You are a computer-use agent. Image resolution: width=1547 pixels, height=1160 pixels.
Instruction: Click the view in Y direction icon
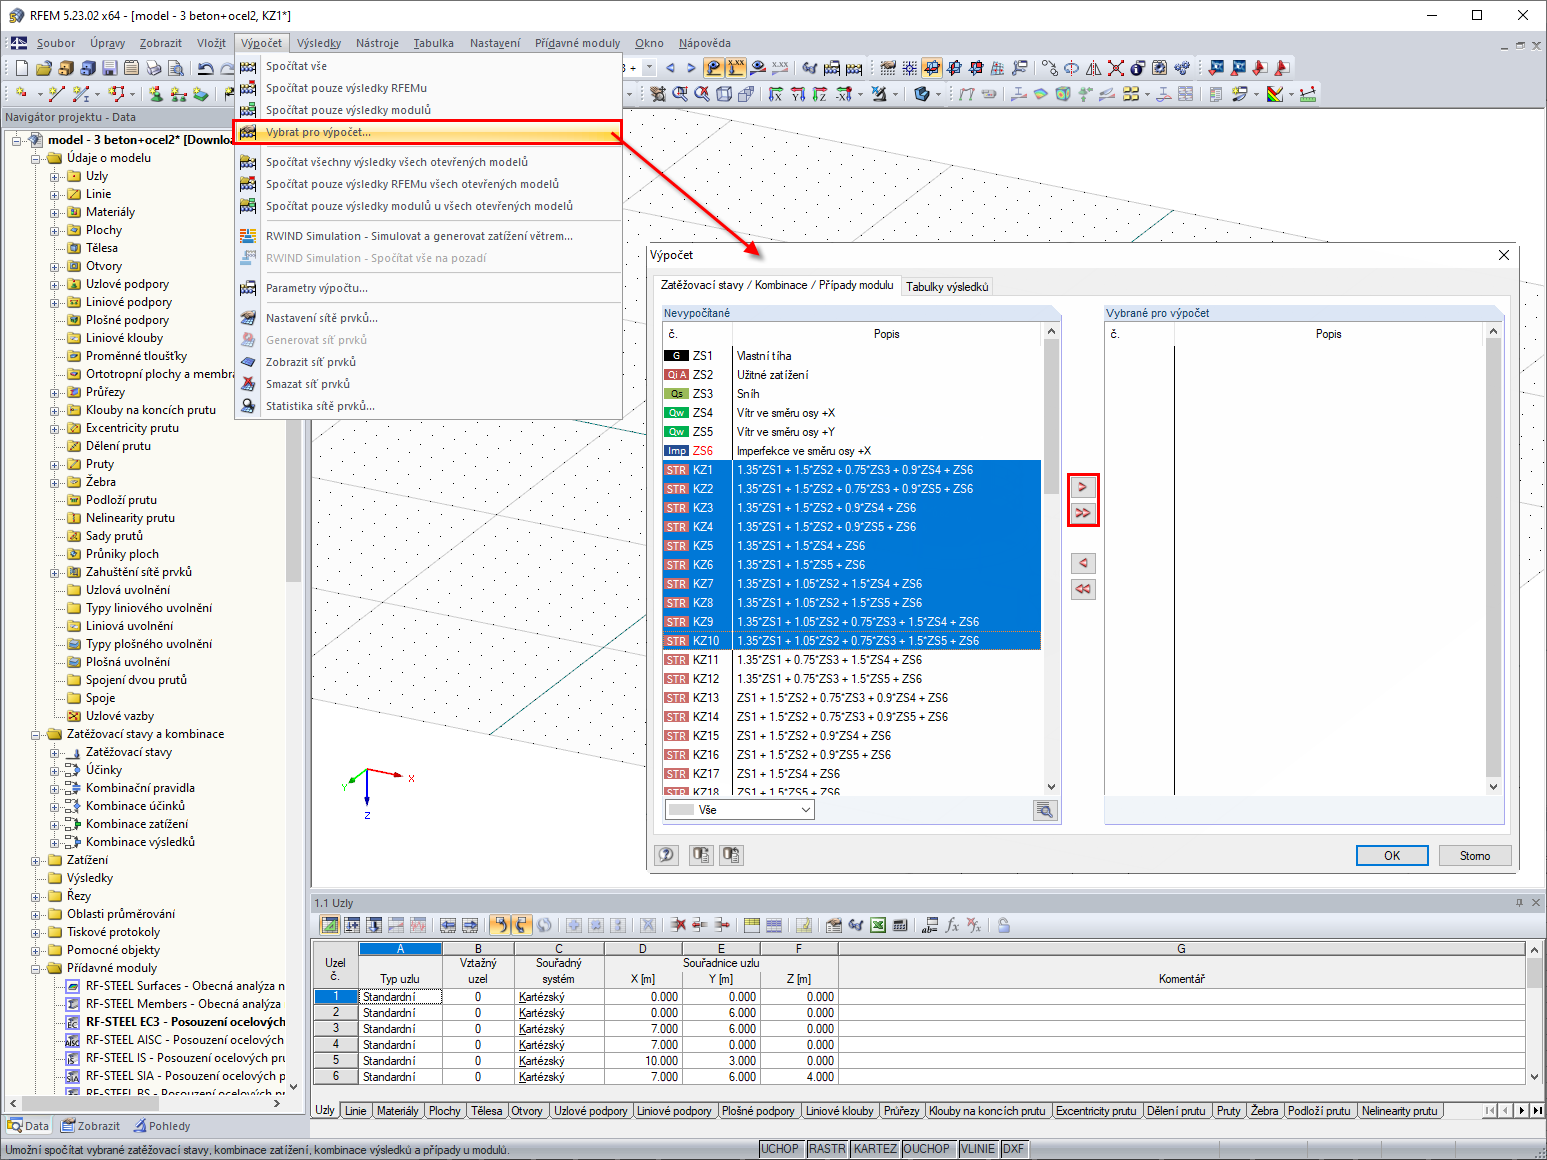point(798,94)
